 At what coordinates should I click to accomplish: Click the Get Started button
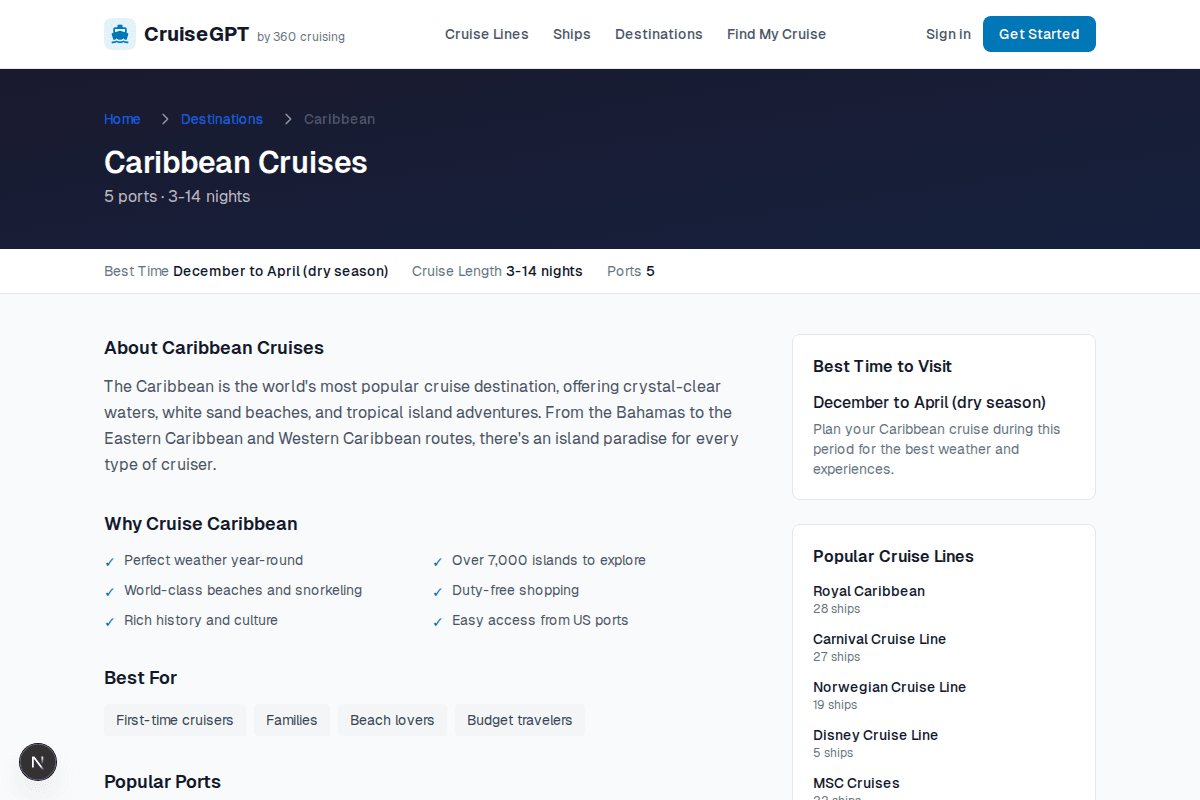click(1038, 33)
